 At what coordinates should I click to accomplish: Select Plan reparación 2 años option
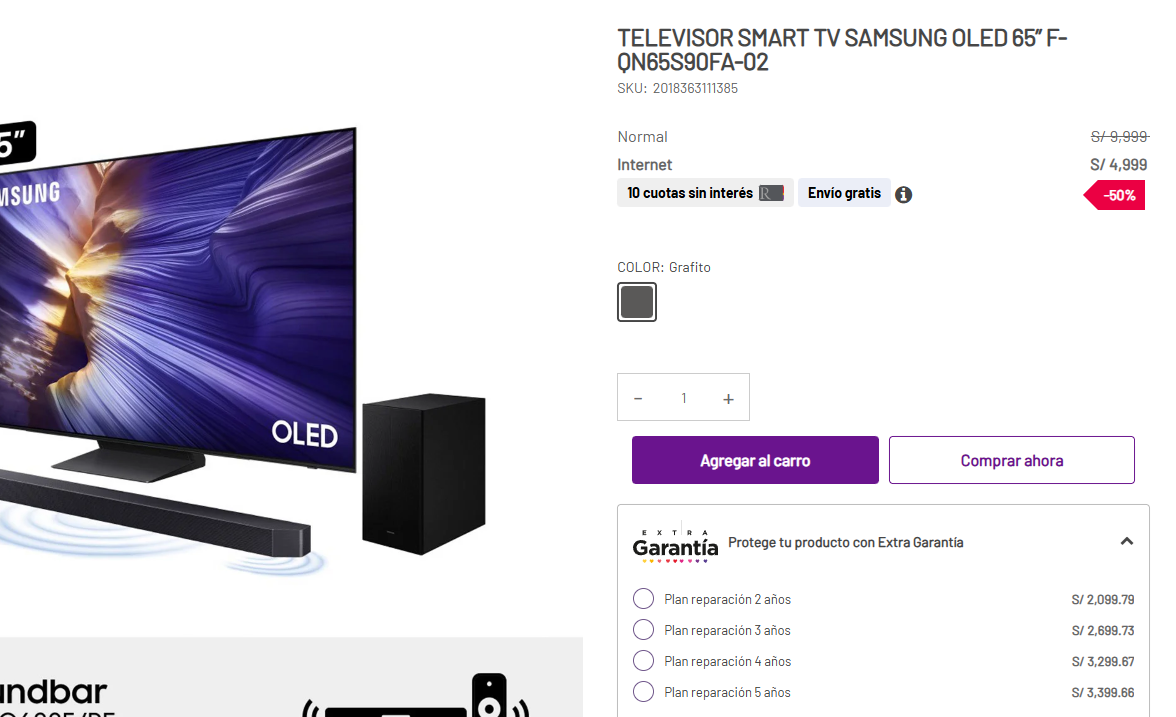(643, 598)
